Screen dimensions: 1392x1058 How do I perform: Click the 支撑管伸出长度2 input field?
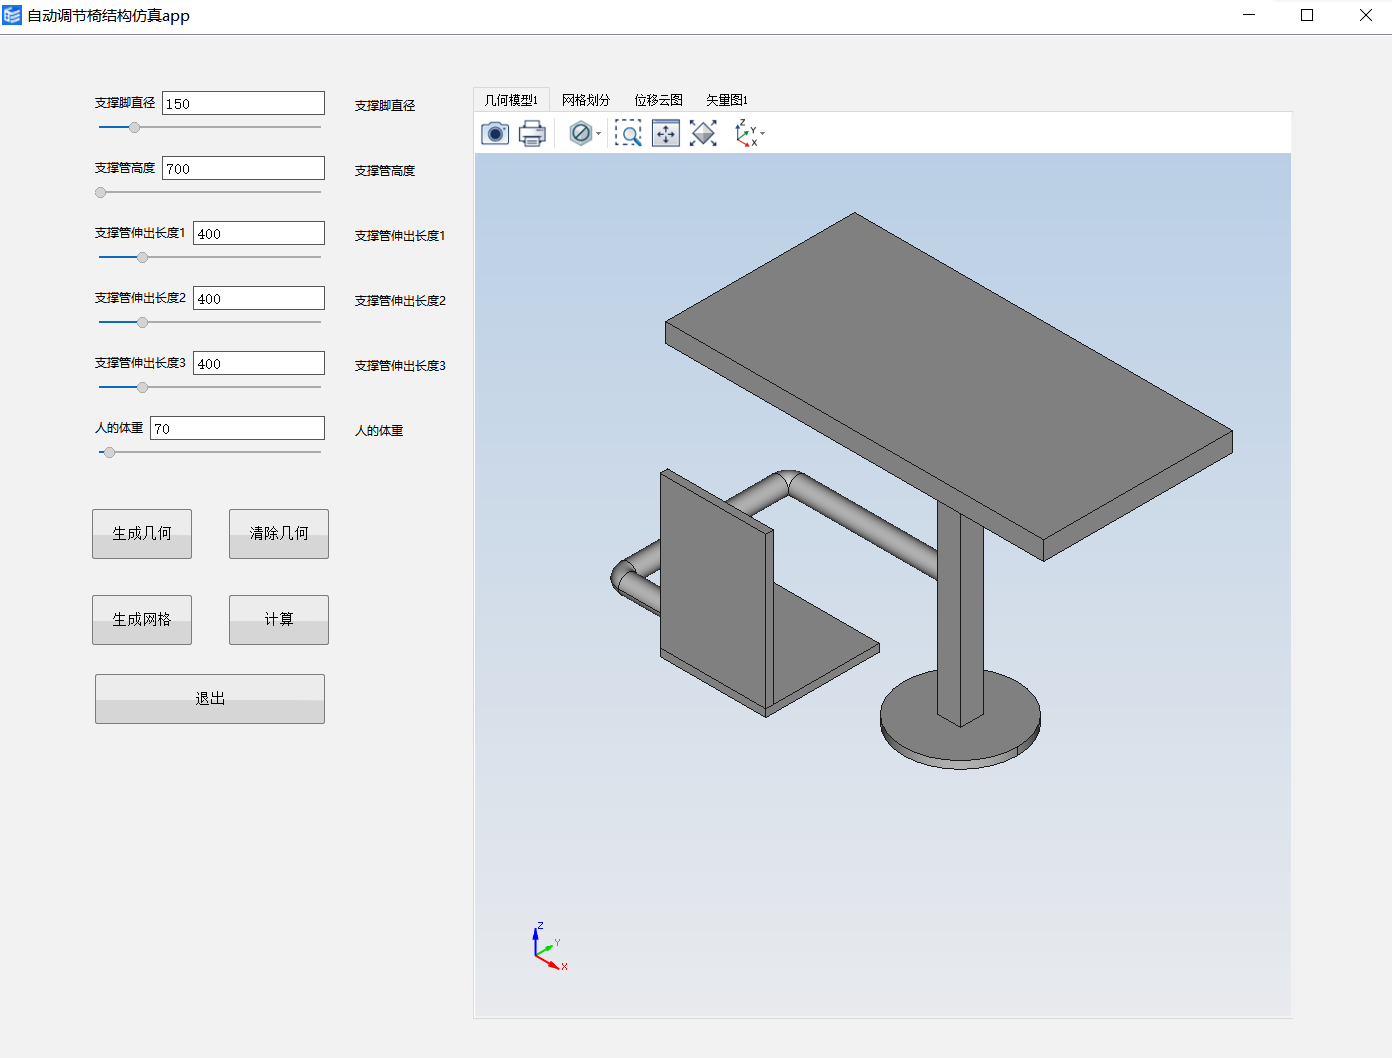(x=259, y=298)
